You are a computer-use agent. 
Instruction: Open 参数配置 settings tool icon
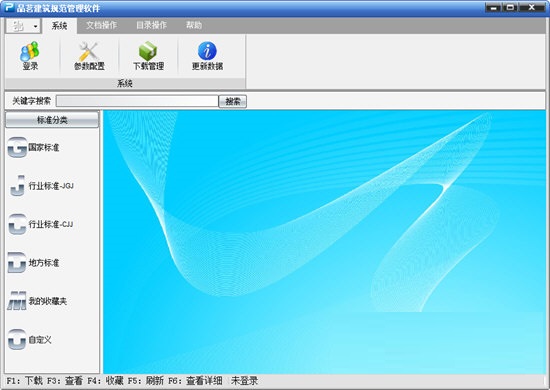pyautogui.click(x=88, y=52)
